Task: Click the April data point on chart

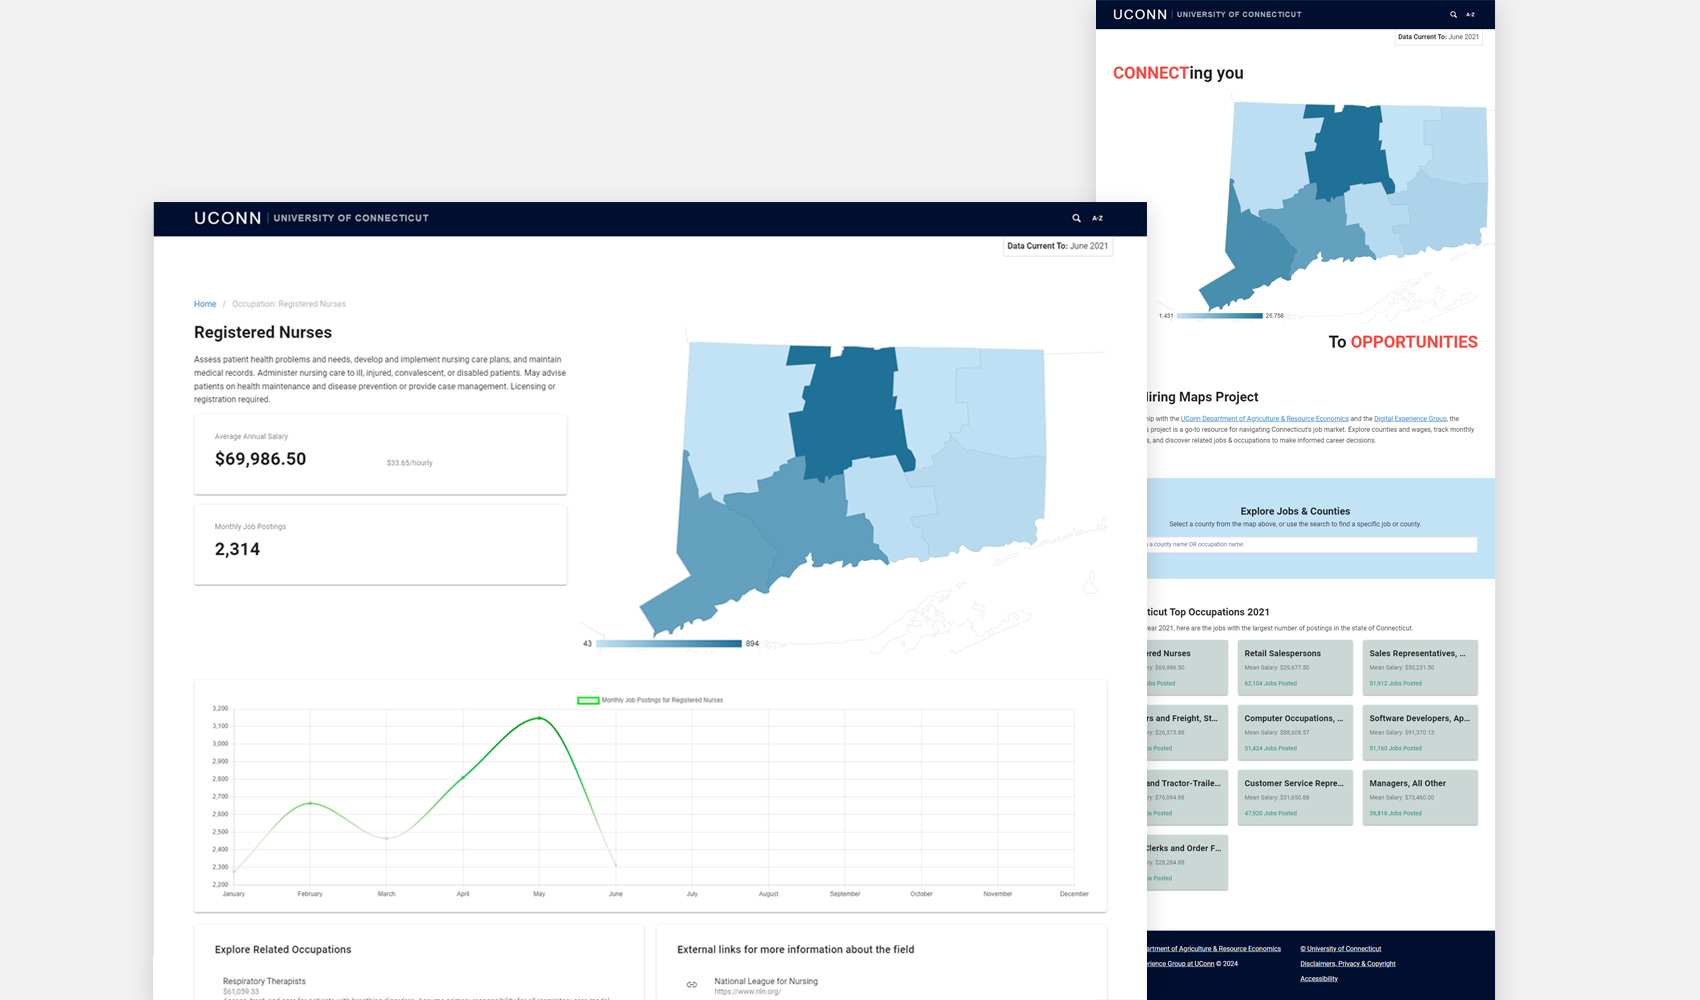Action: 463,777
